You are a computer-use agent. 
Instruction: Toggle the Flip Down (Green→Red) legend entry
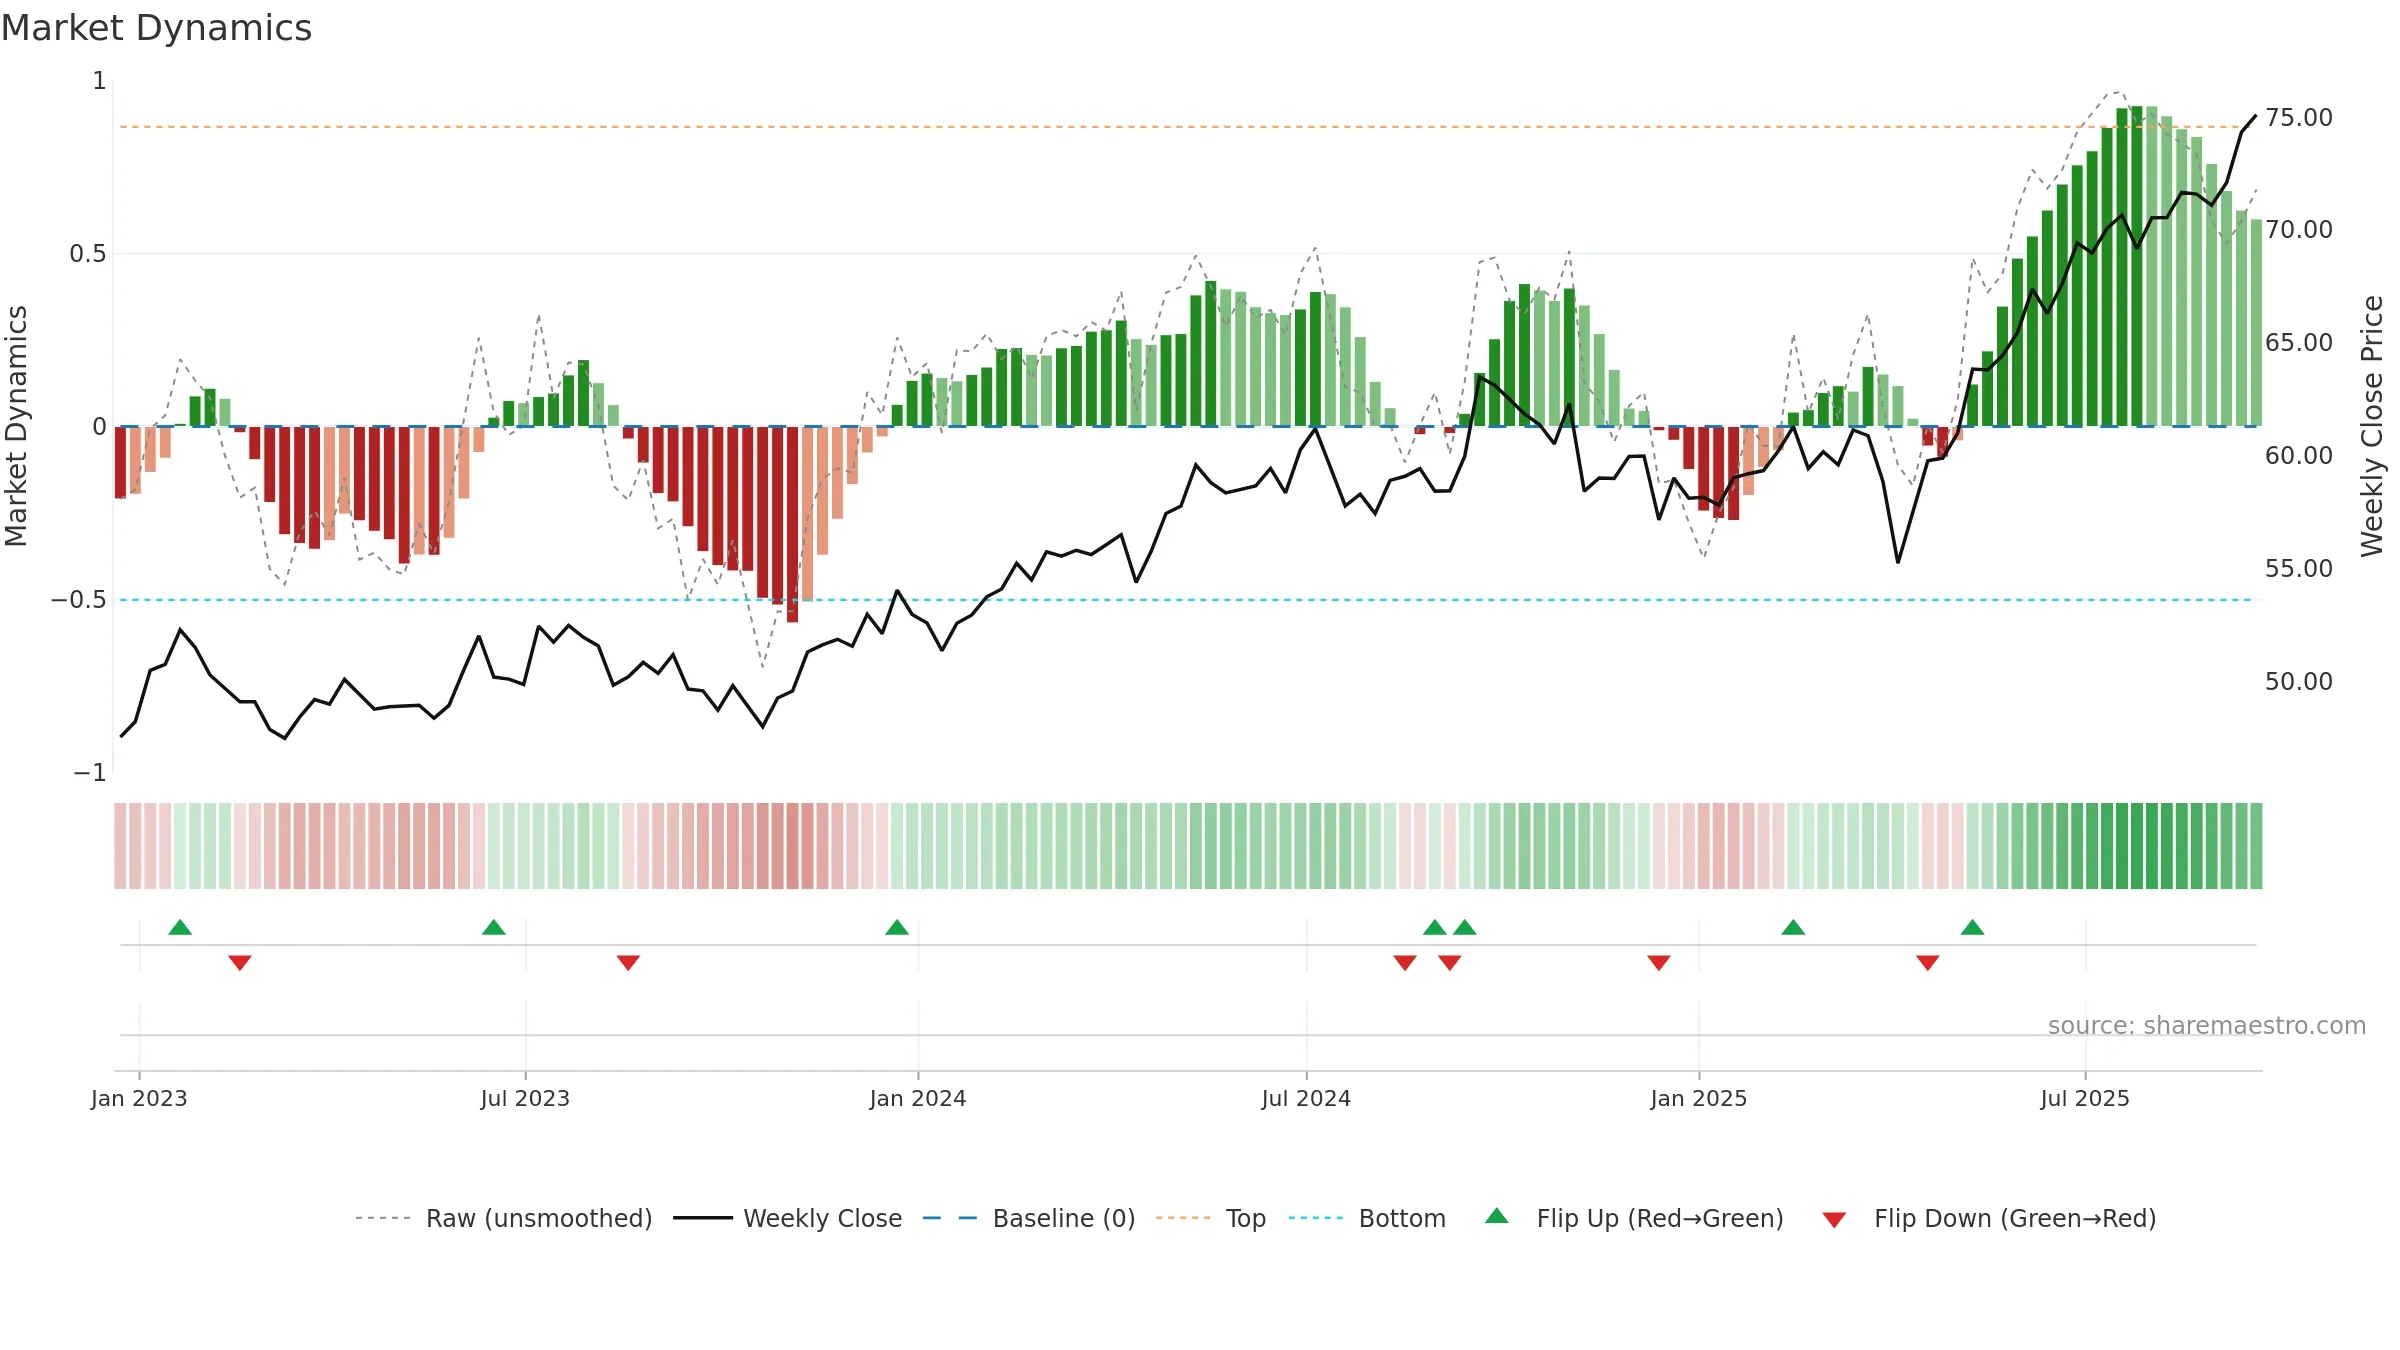point(1988,1218)
